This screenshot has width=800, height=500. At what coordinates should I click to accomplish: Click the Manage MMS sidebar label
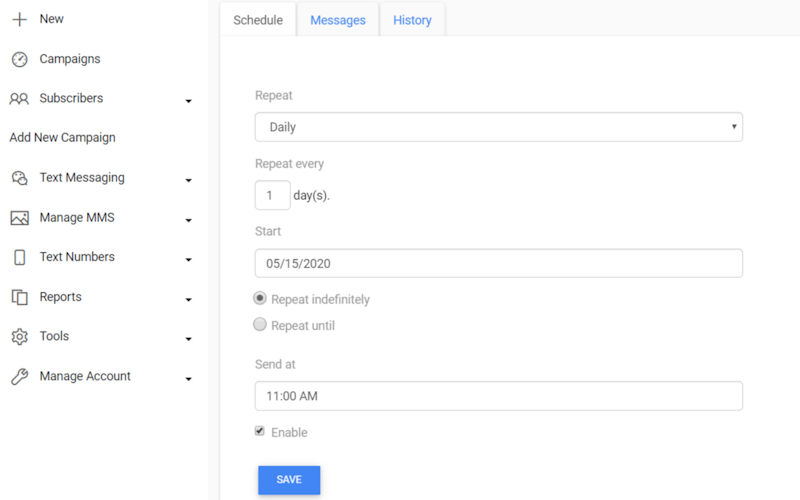coord(77,217)
